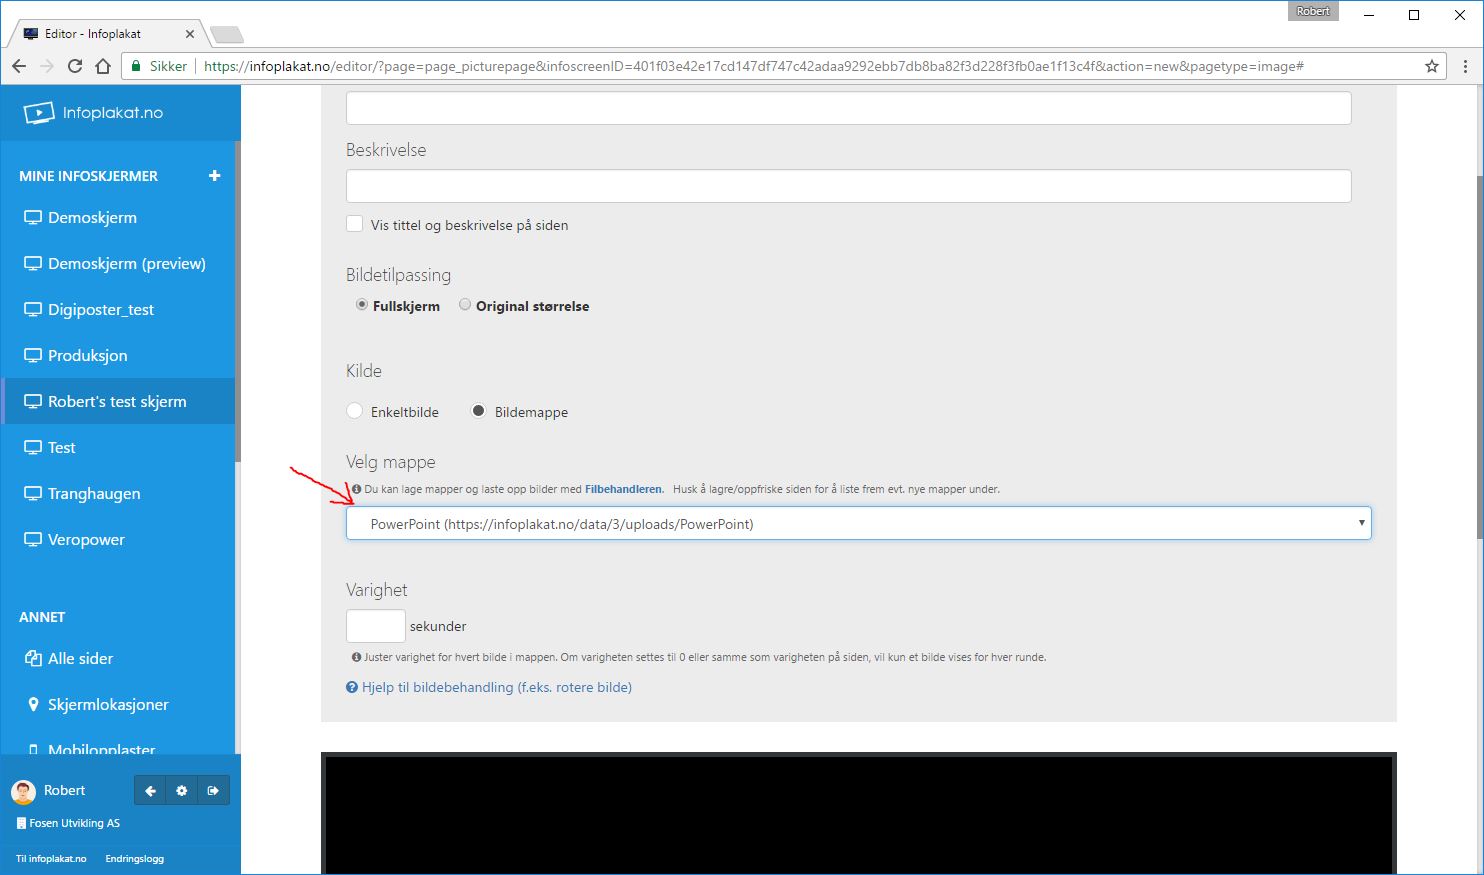Viewport: 1484px width, 875px height.
Task: Select the Original størrelse radio button
Action: coord(465,305)
